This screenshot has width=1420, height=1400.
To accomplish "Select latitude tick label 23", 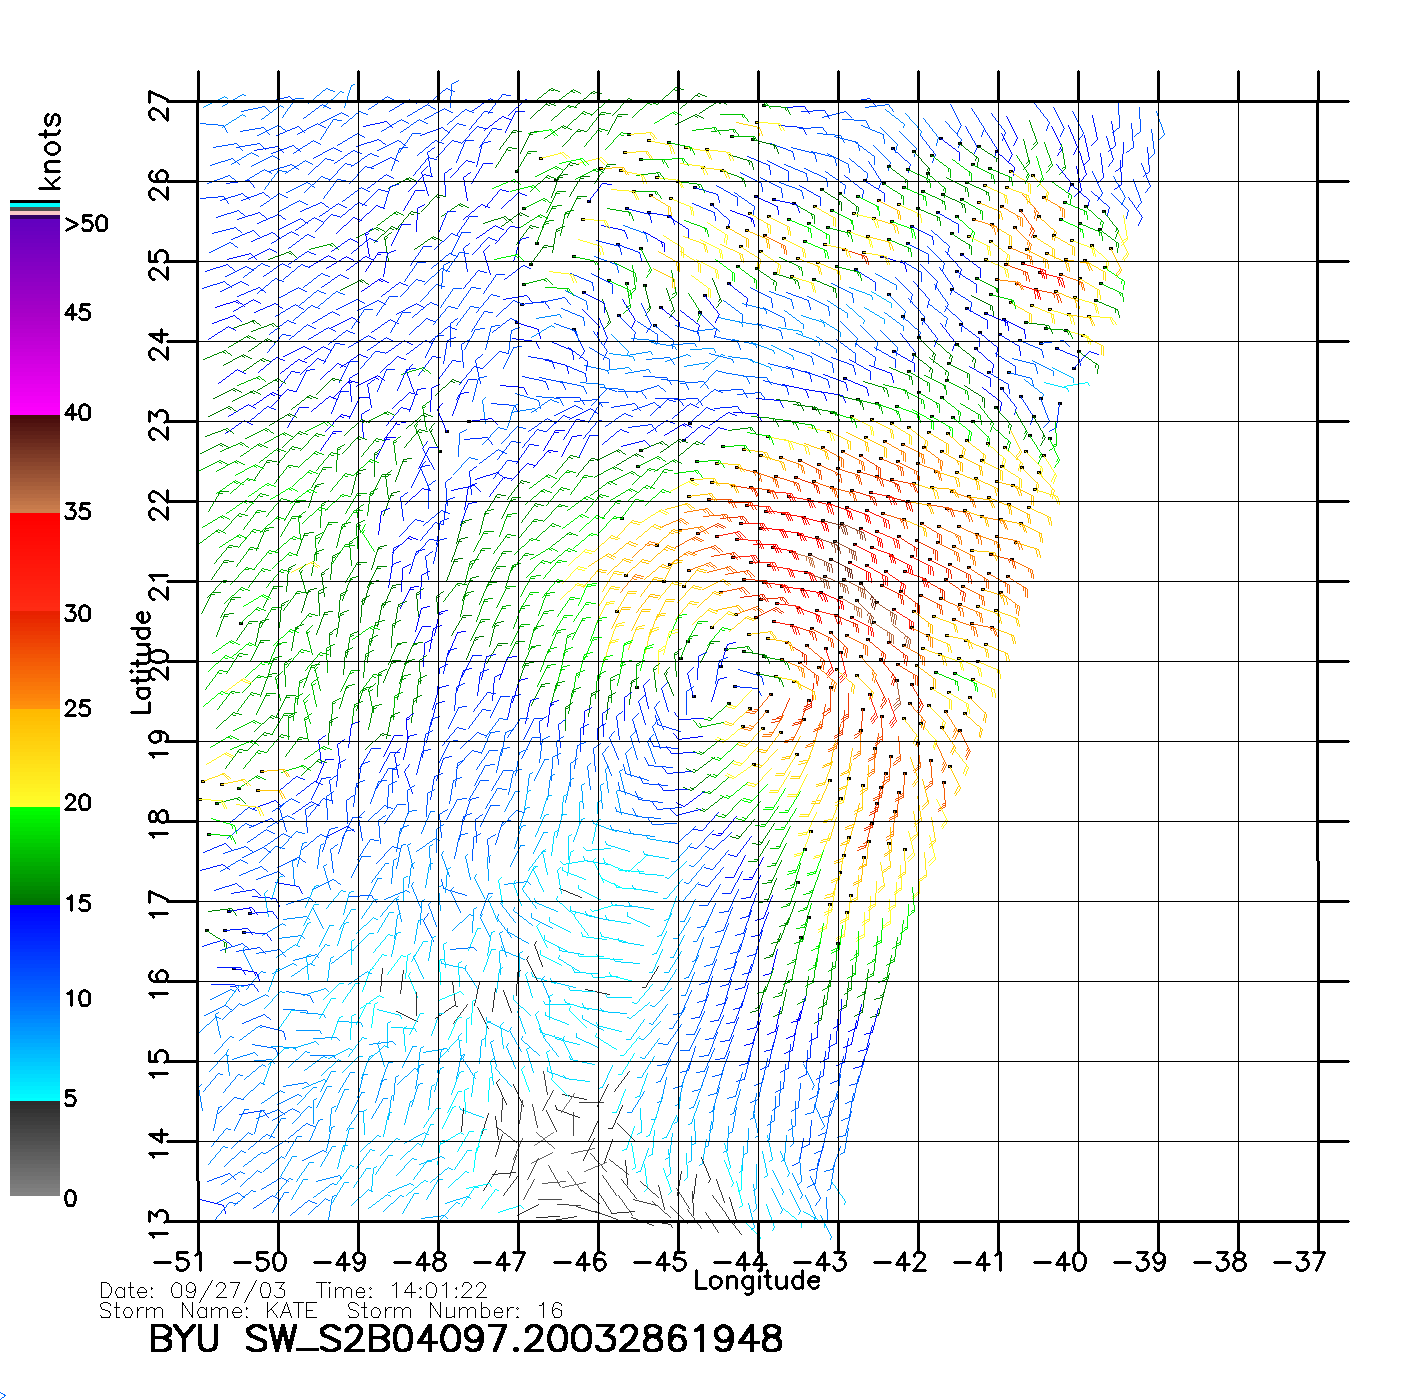I will (x=159, y=426).
